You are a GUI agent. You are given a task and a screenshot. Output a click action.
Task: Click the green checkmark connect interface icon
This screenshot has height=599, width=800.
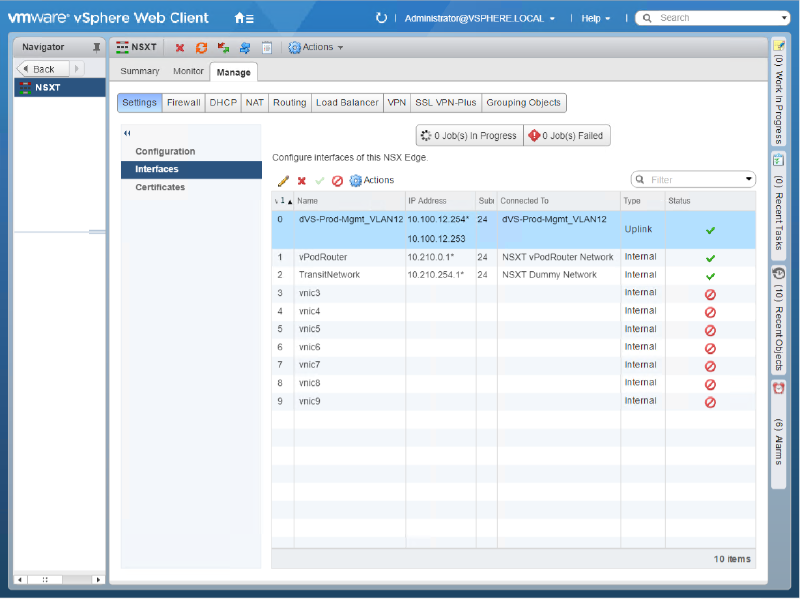(320, 180)
